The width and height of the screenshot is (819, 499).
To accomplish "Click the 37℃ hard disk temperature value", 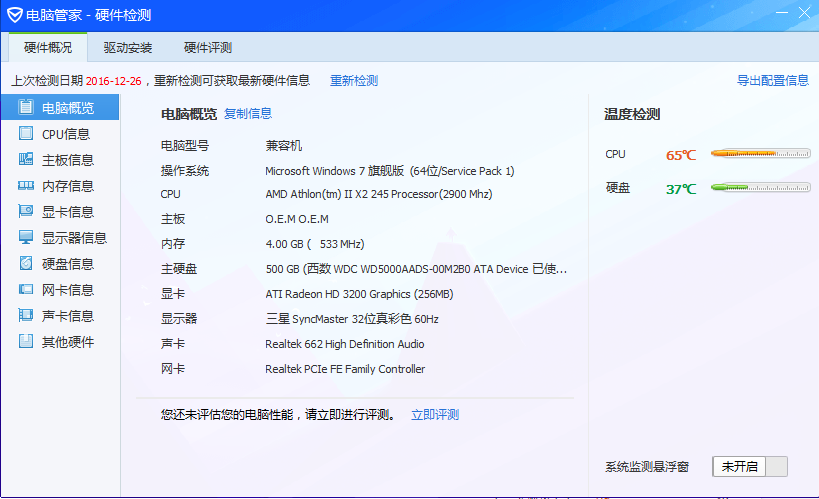I will [x=681, y=189].
